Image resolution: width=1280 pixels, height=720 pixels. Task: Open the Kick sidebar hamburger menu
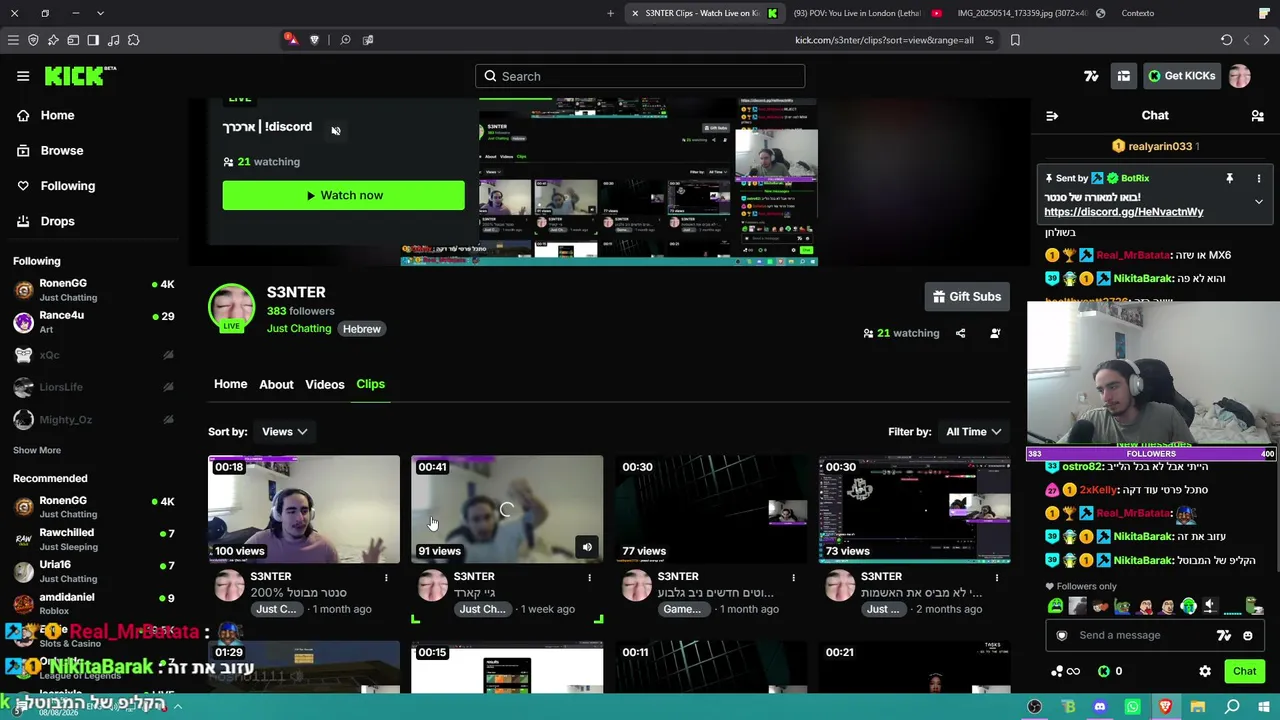(x=23, y=76)
